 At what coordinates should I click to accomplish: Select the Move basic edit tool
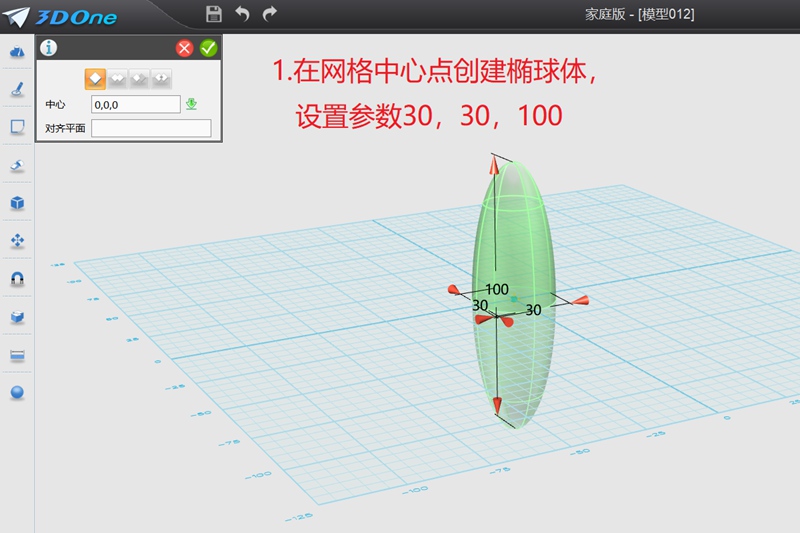coord(17,241)
